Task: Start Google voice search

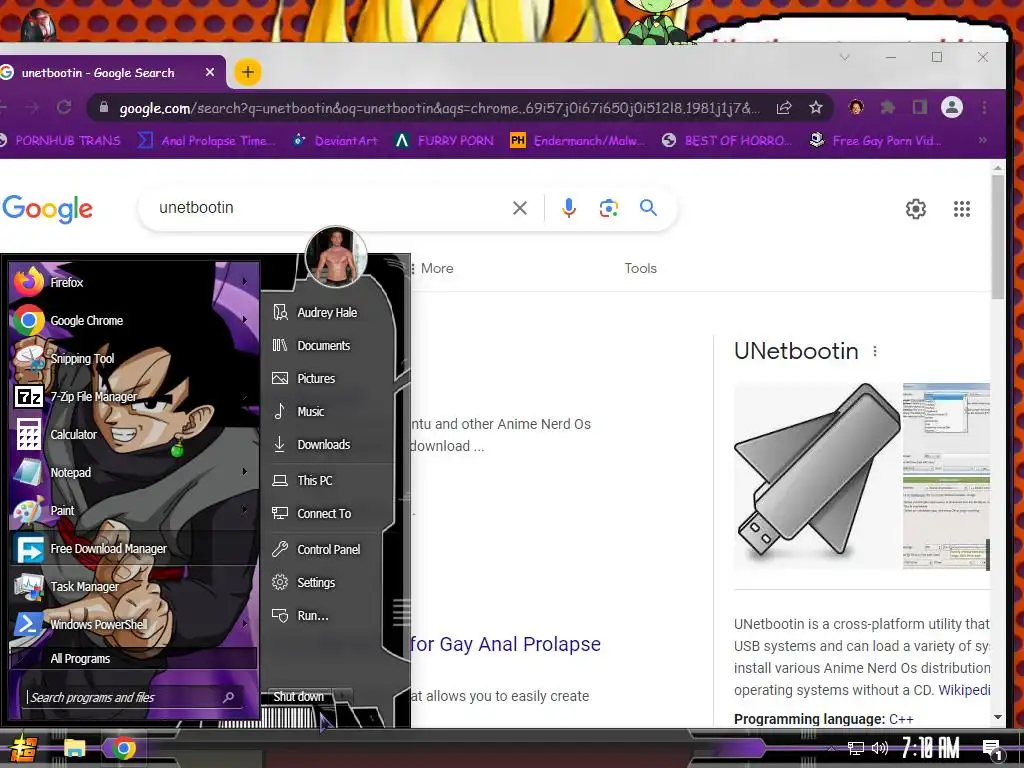Action: (569, 208)
